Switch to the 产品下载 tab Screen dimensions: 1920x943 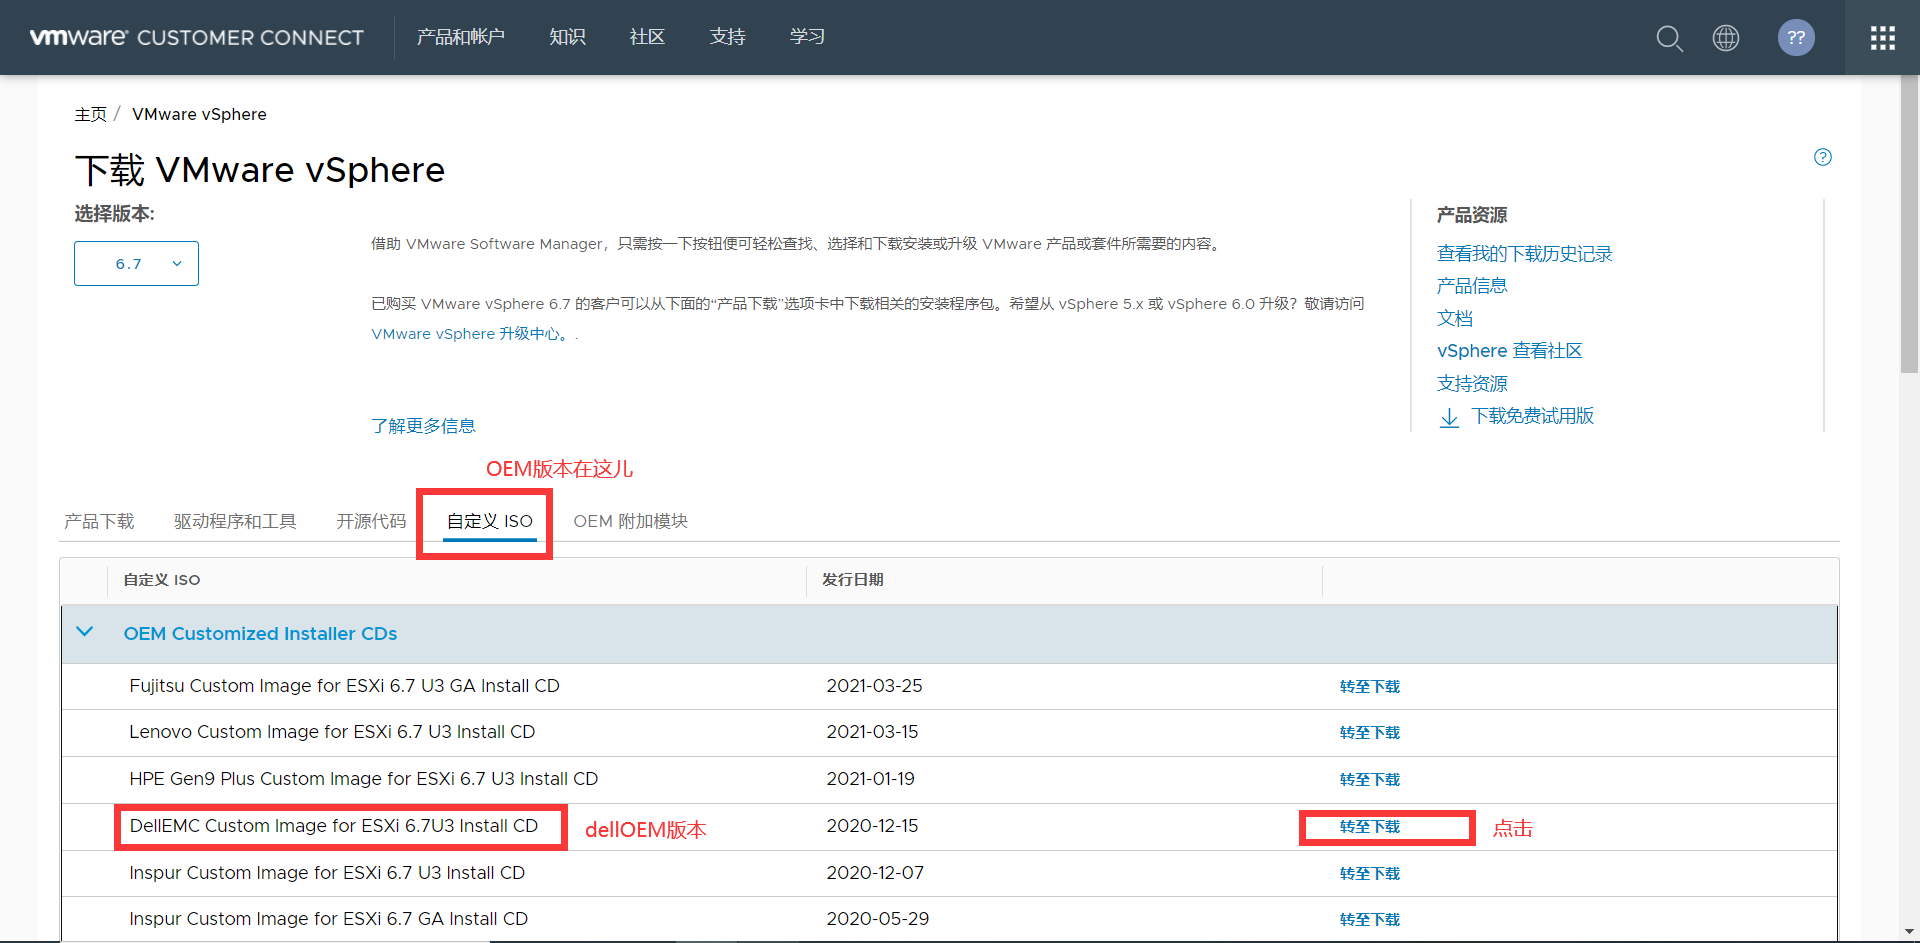99,521
